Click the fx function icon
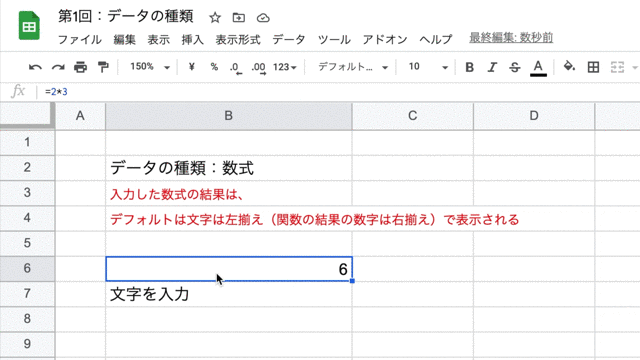Image resolution: width=640 pixels, height=360 pixels. 18,91
